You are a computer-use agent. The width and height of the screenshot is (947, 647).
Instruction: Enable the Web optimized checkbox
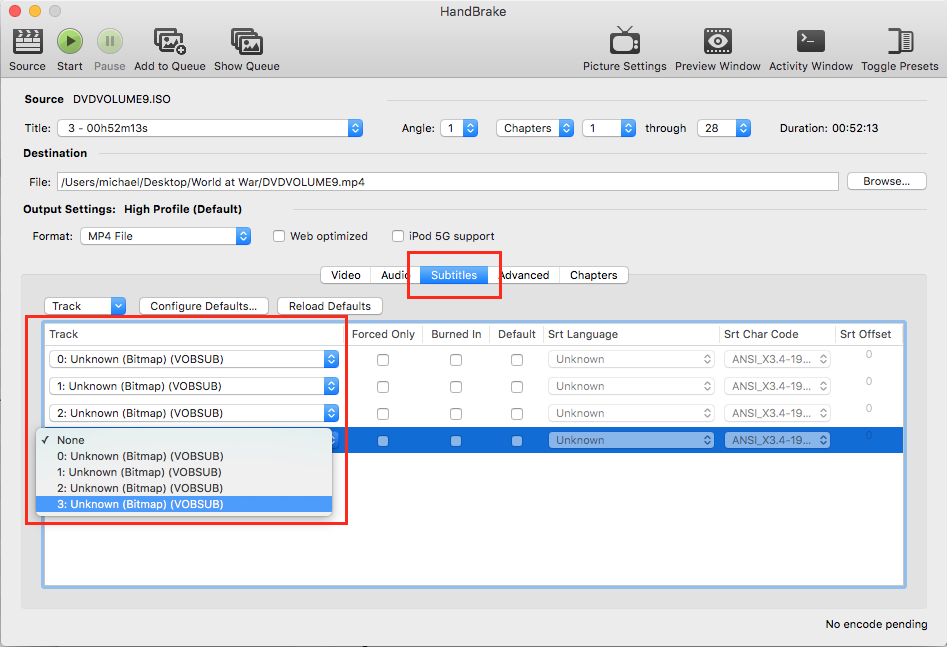pyautogui.click(x=278, y=236)
